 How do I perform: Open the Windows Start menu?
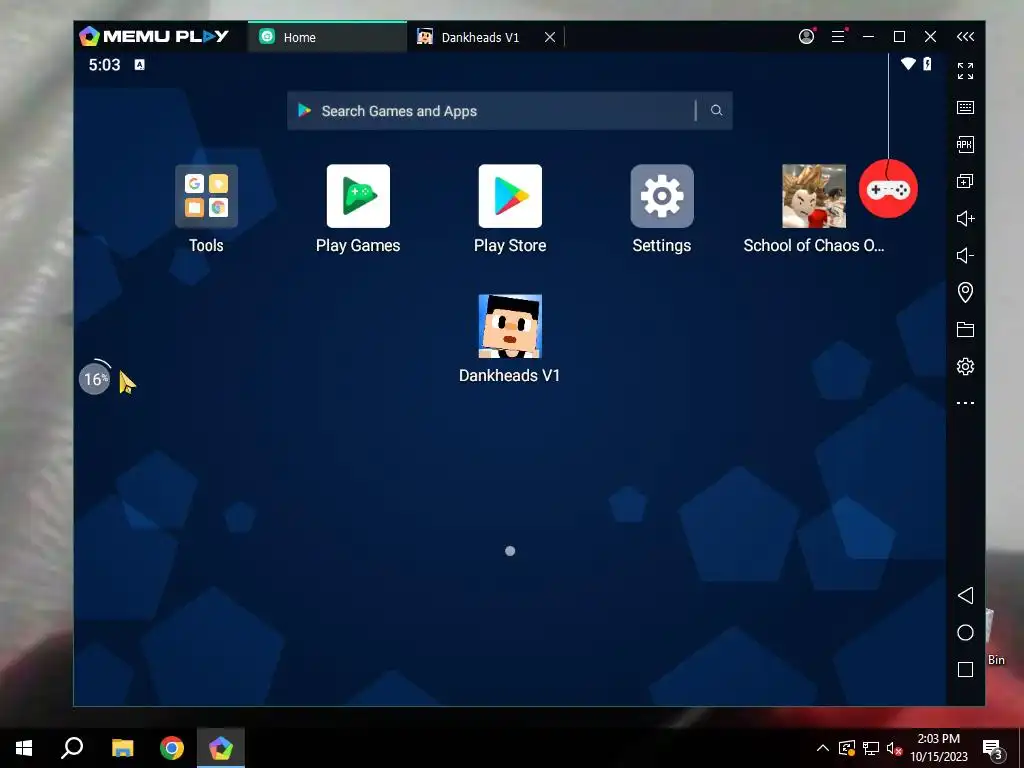tap(24, 748)
